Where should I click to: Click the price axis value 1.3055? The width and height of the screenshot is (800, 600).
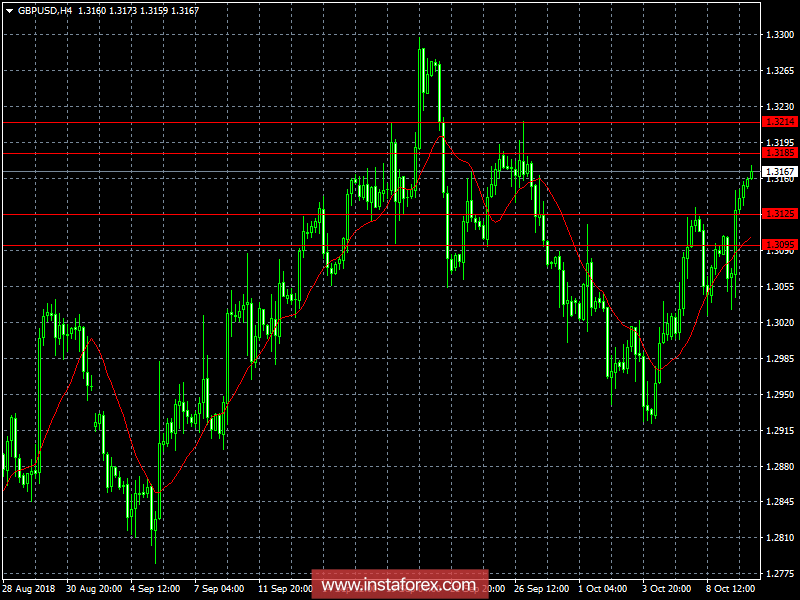click(x=780, y=287)
